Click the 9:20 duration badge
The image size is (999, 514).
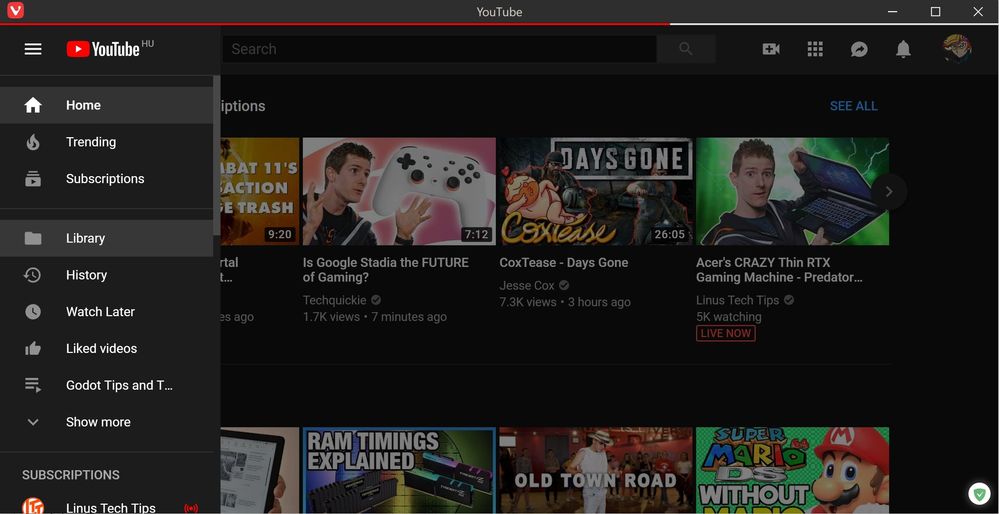pyautogui.click(x=280, y=234)
